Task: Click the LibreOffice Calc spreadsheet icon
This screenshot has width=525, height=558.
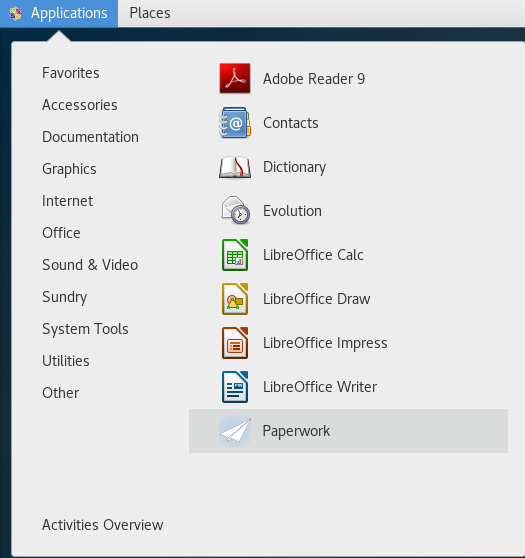Action: coord(235,255)
